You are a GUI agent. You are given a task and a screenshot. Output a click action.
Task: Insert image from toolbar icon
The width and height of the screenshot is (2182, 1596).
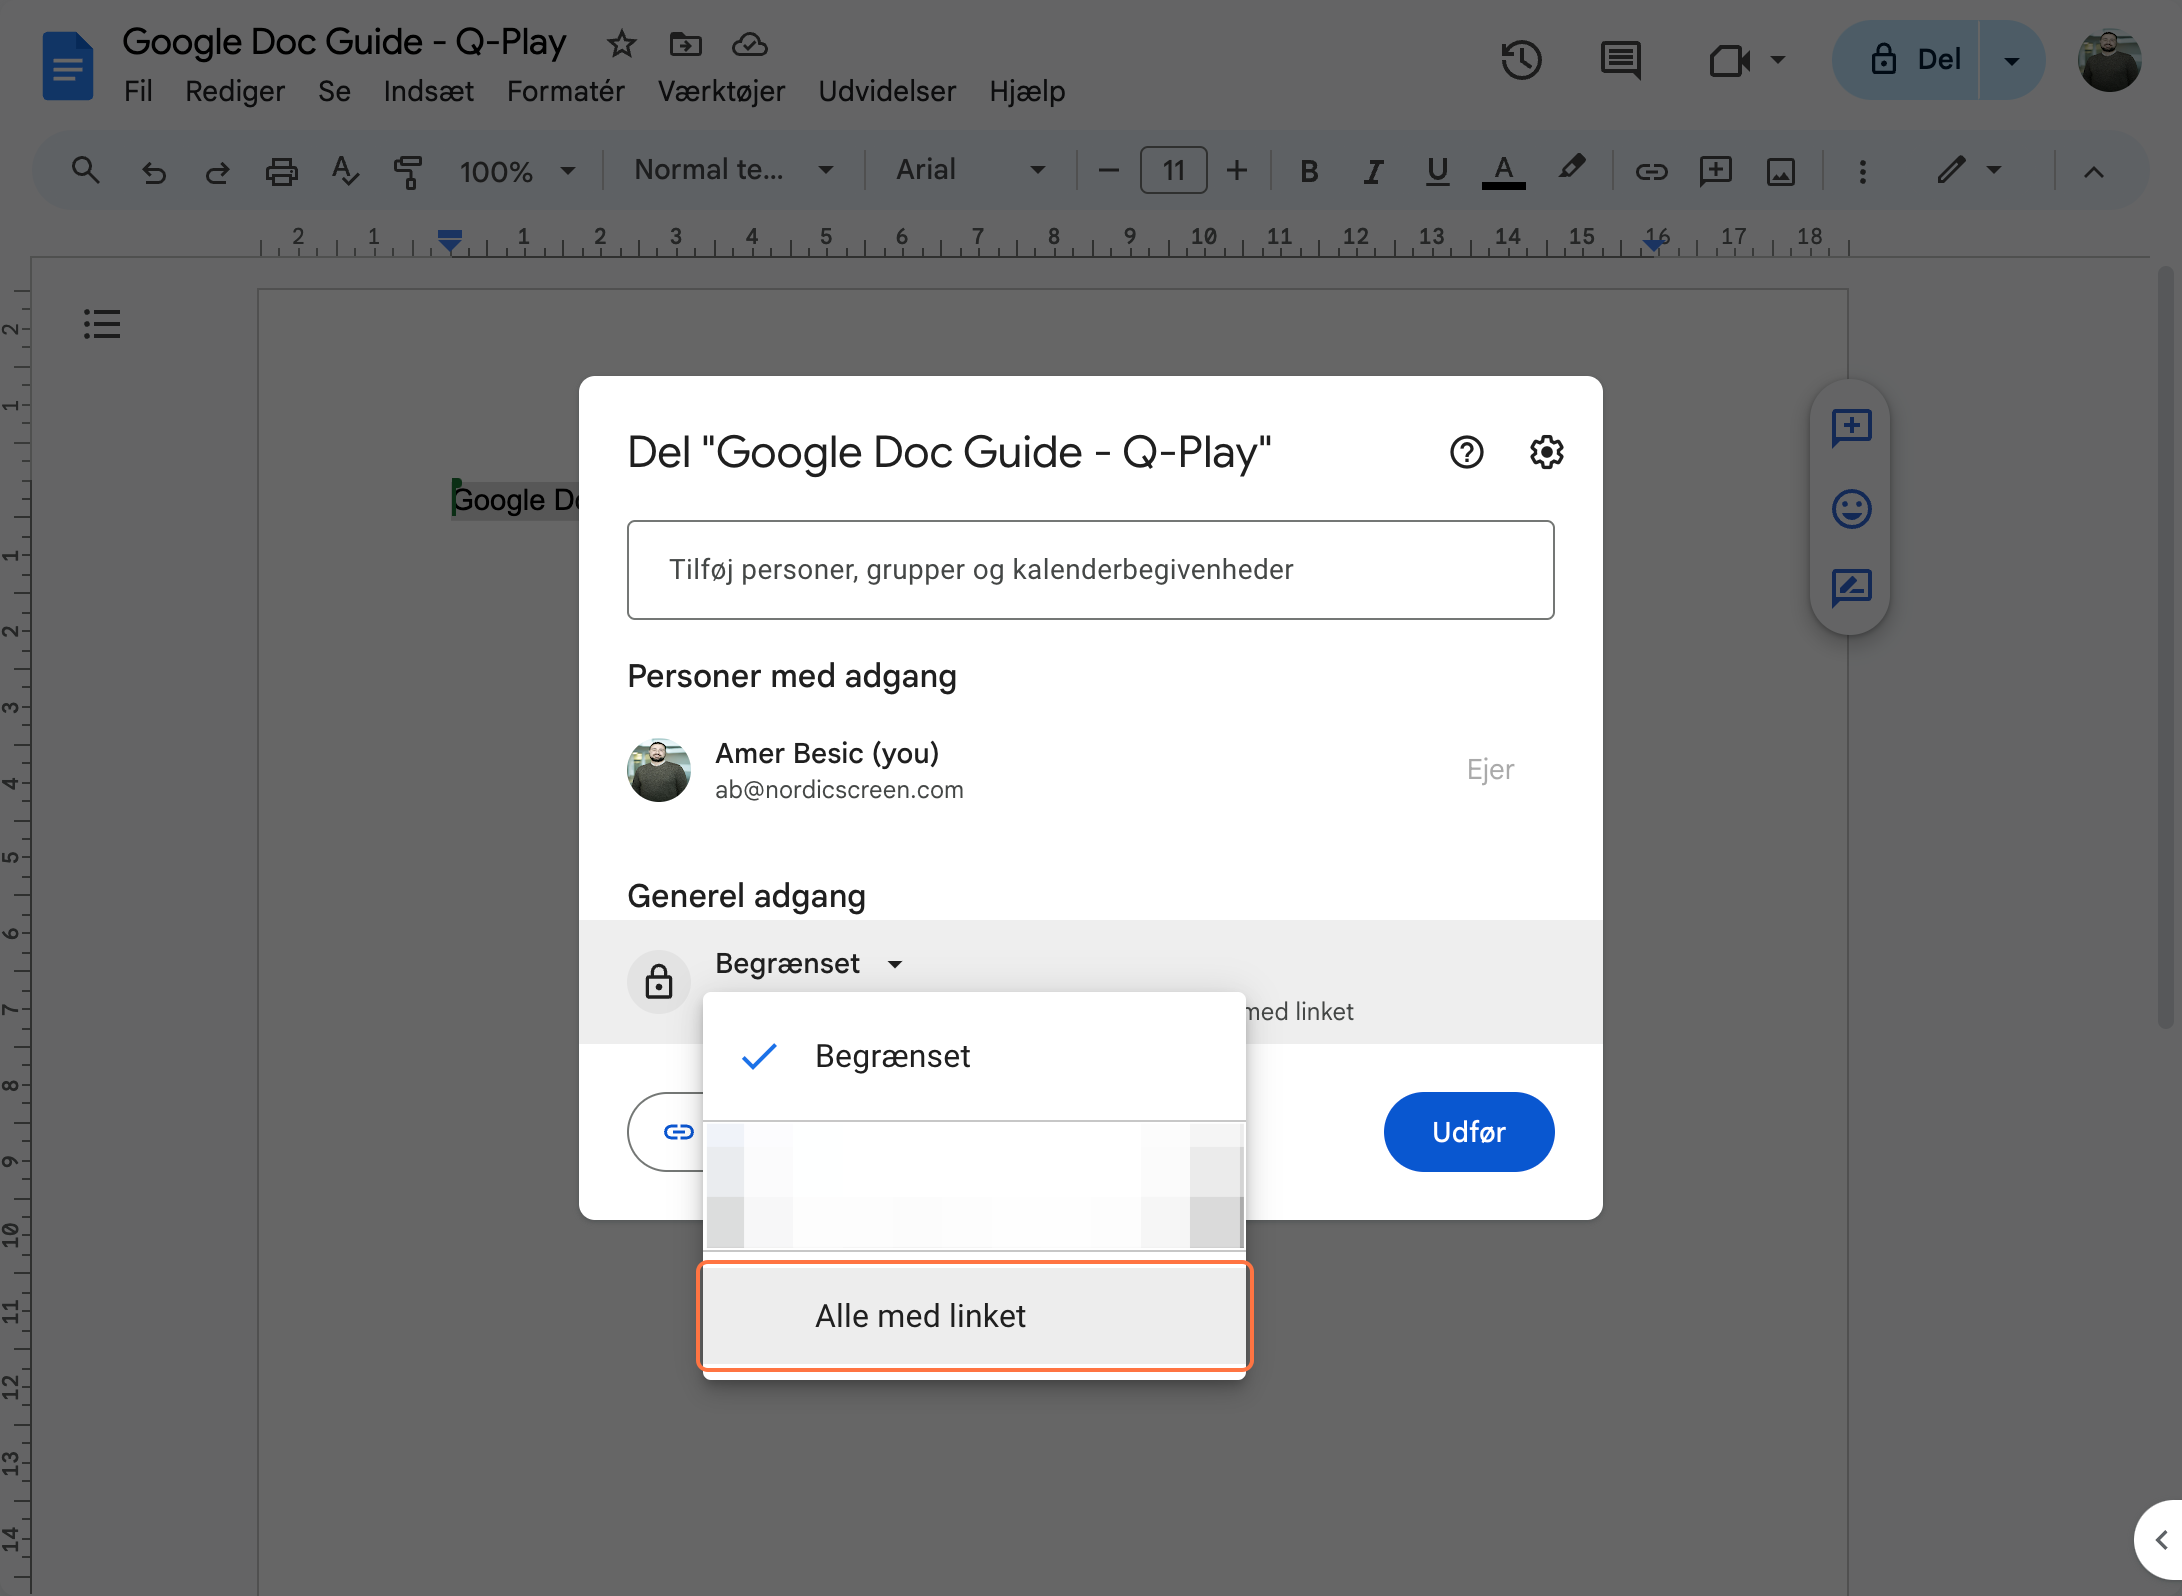(1780, 172)
